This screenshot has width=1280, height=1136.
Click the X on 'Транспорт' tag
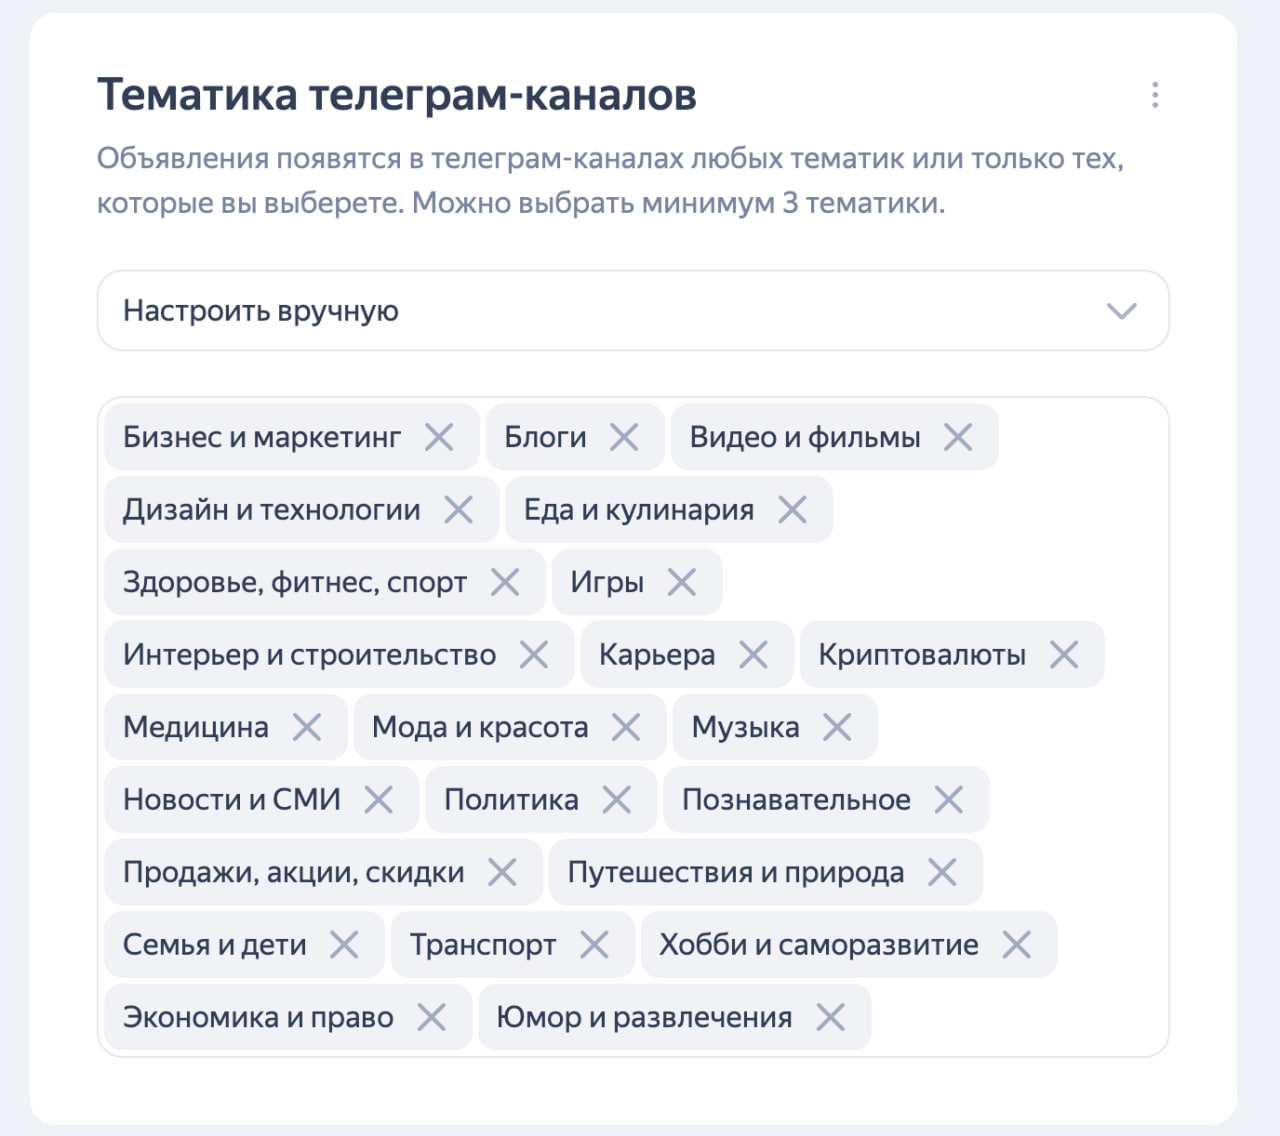point(594,945)
